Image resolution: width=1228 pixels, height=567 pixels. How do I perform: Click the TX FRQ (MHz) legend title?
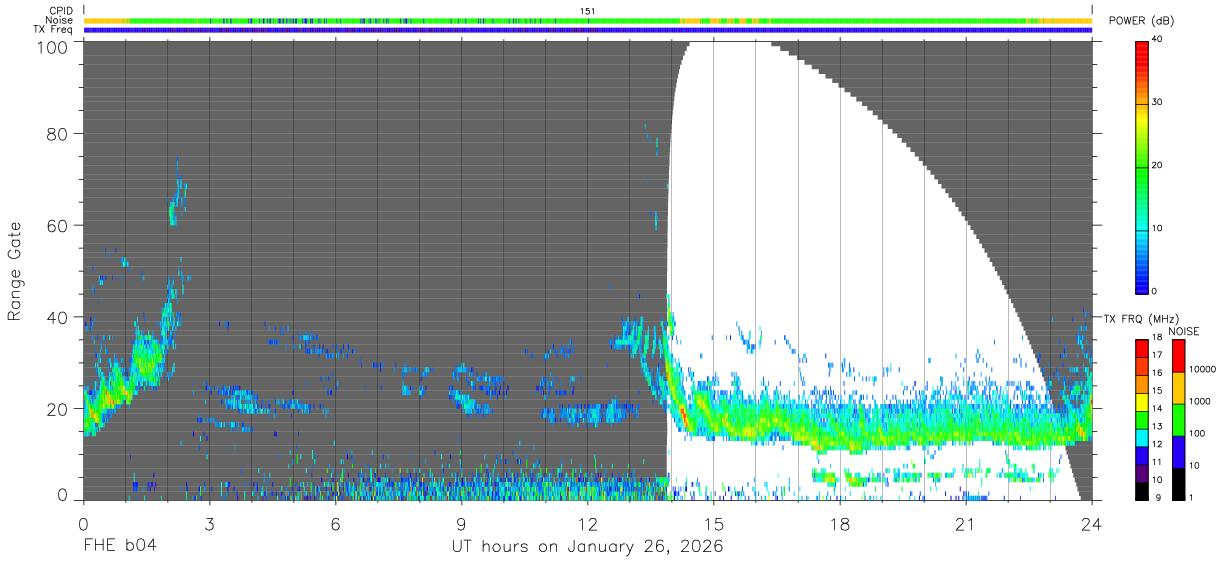click(x=1140, y=319)
